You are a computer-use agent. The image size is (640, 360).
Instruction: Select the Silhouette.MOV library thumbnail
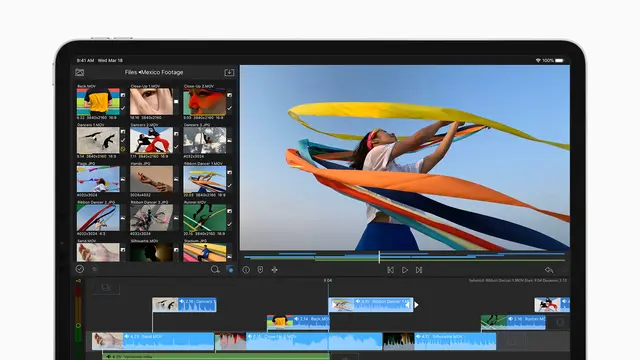pyautogui.click(x=151, y=252)
